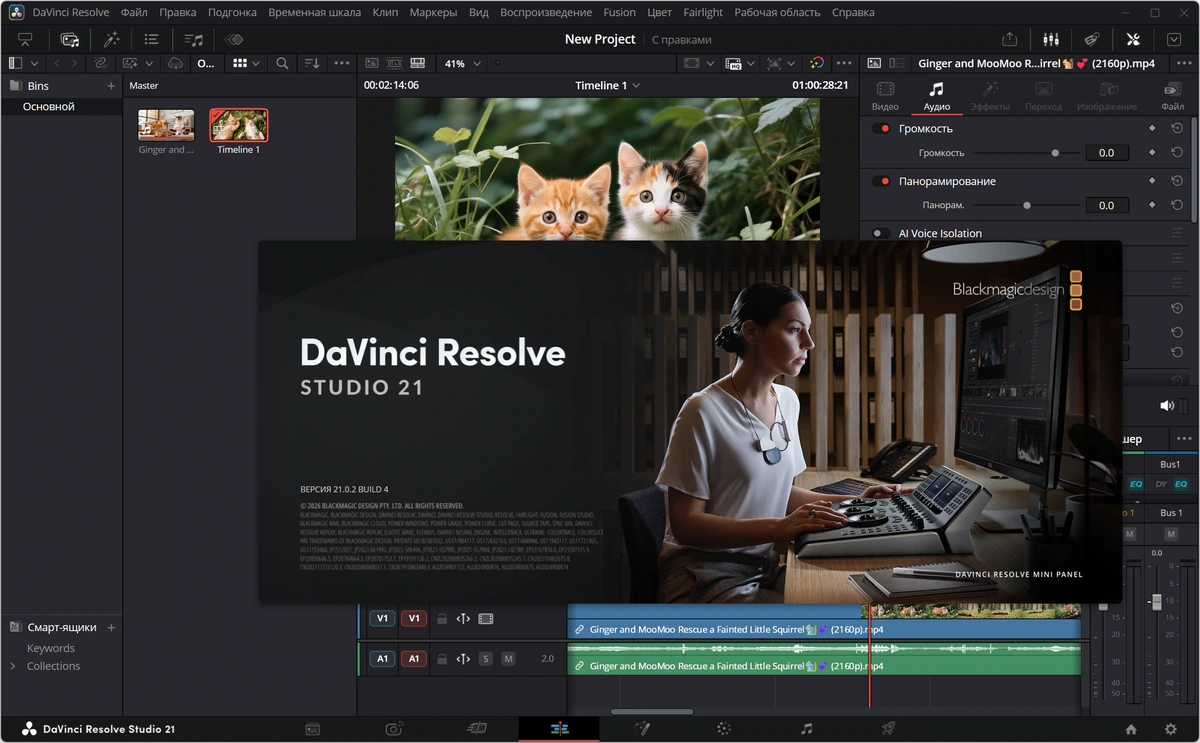This screenshot has width=1200, height=743.
Task: Toggle the red A1 destination control
Action: 414,659
